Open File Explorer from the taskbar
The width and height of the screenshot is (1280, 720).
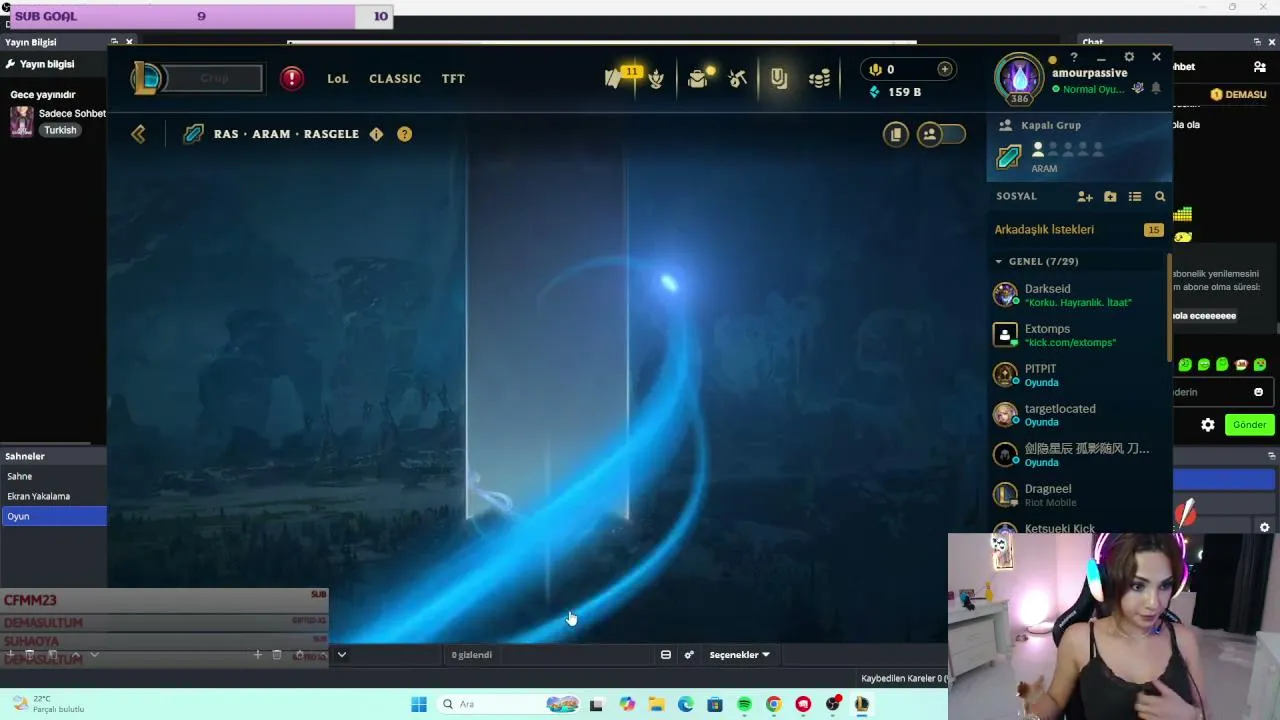click(656, 704)
